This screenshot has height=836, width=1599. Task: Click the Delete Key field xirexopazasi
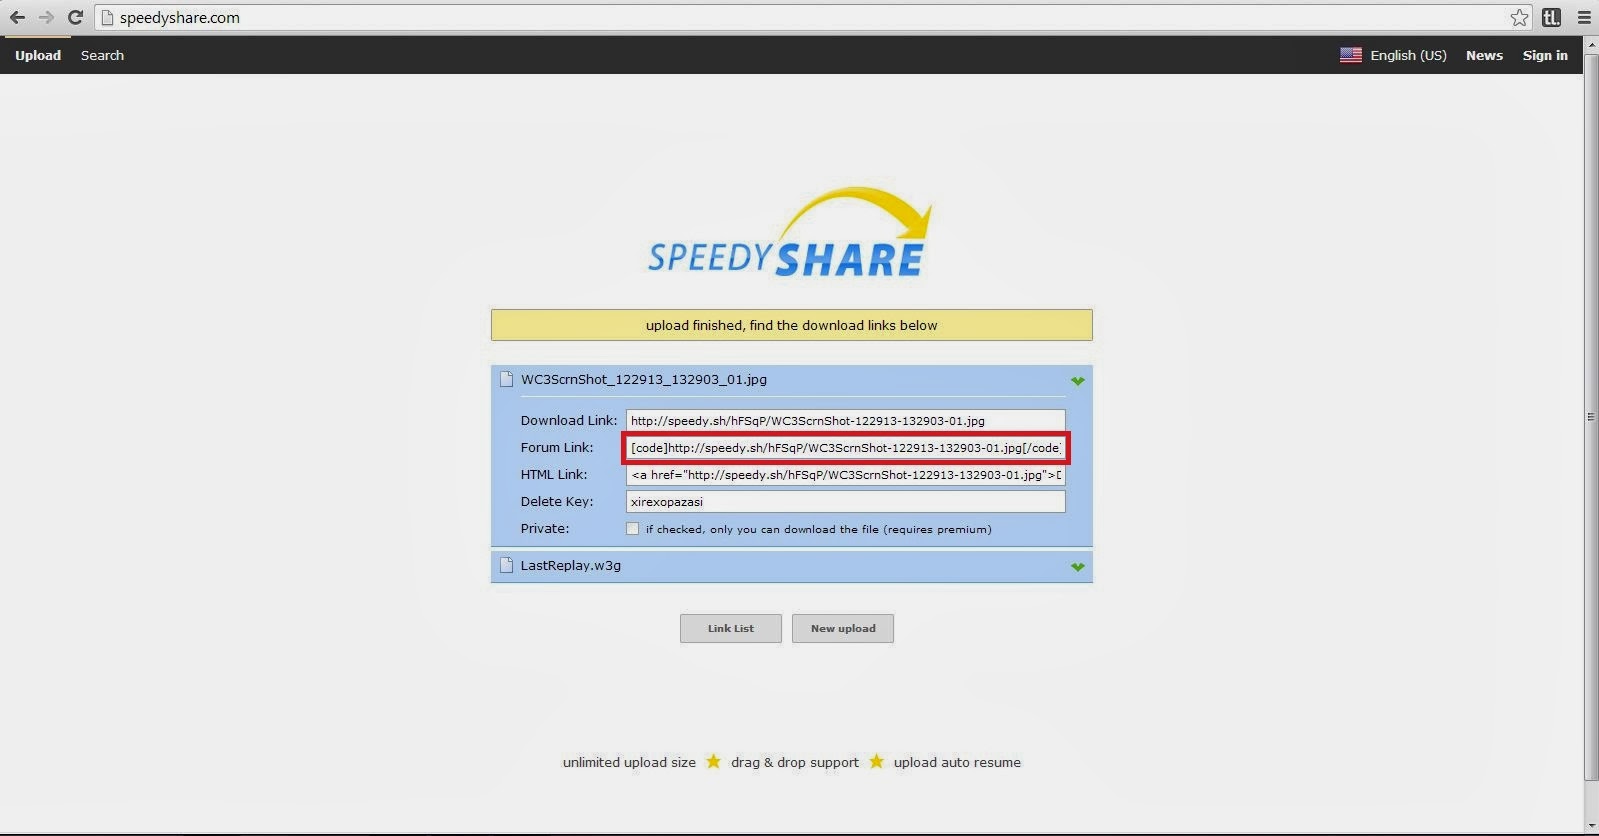click(x=845, y=501)
